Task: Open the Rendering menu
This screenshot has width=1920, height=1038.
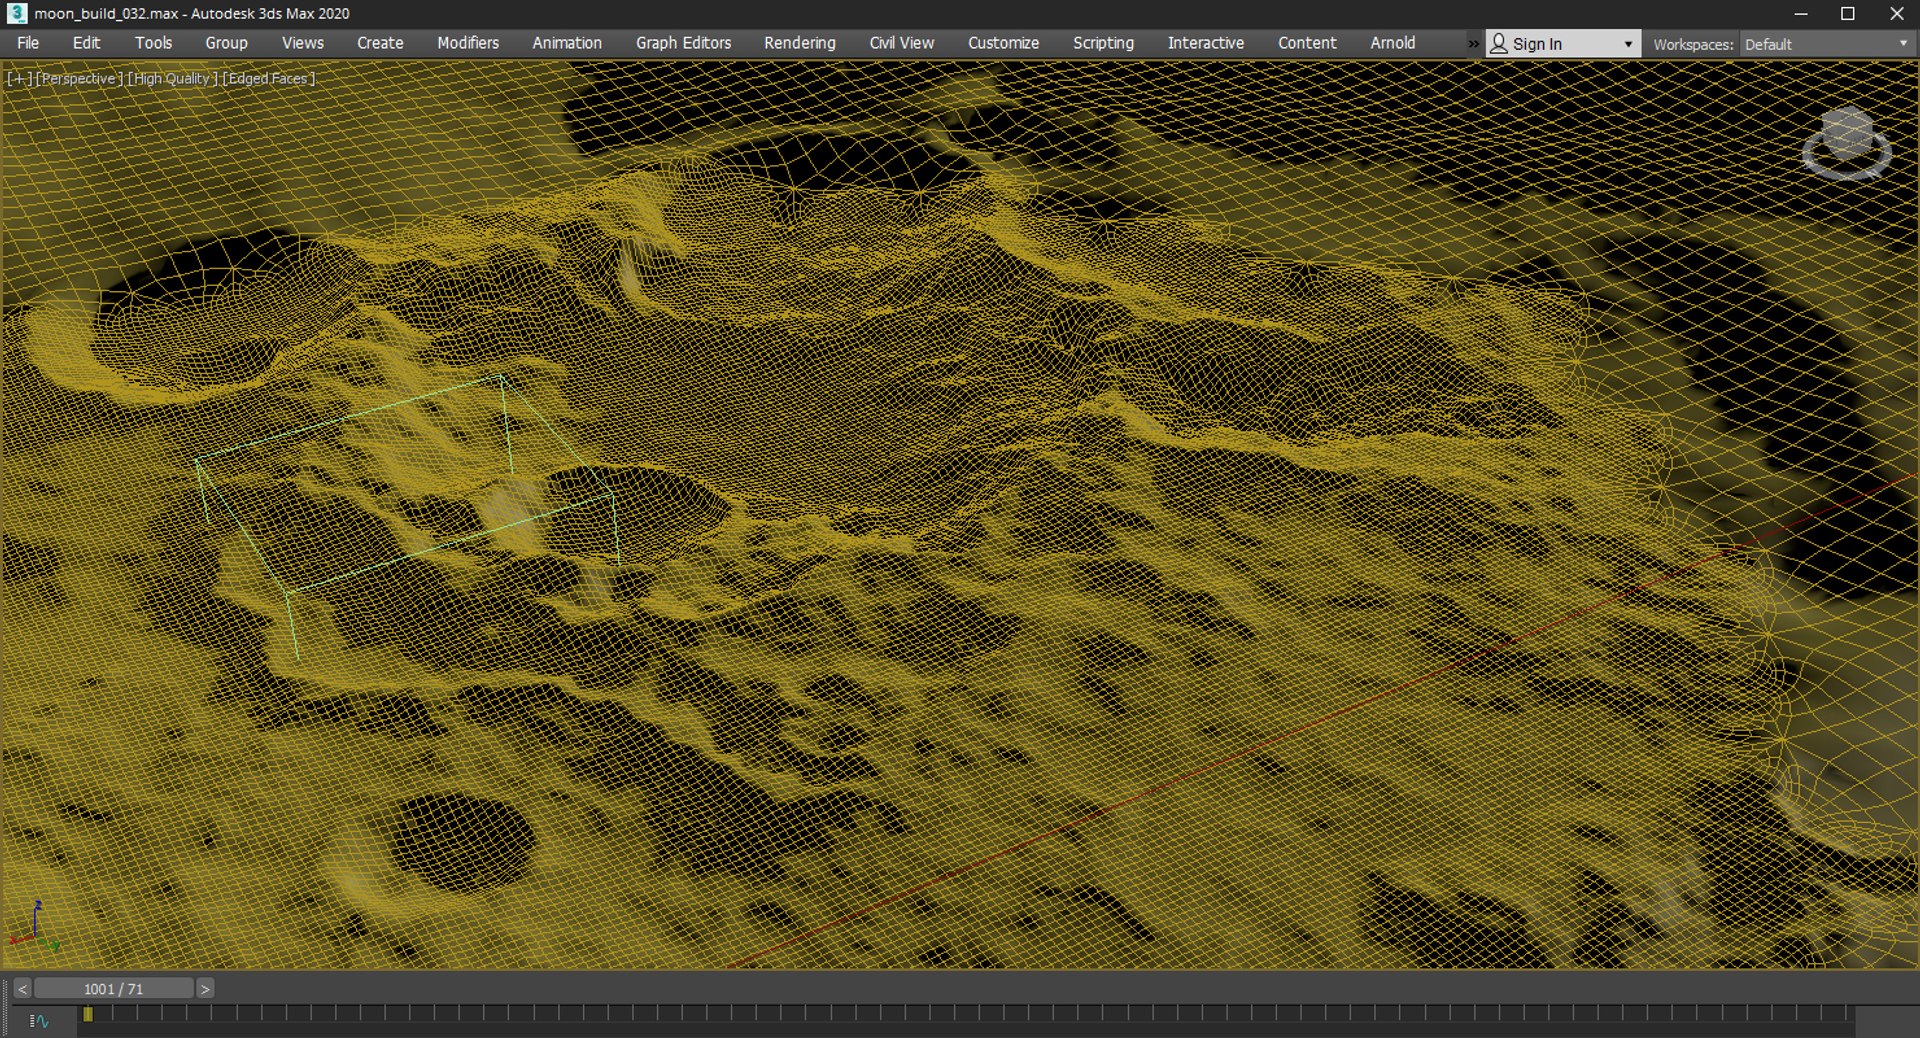Action: (x=799, y=43)
